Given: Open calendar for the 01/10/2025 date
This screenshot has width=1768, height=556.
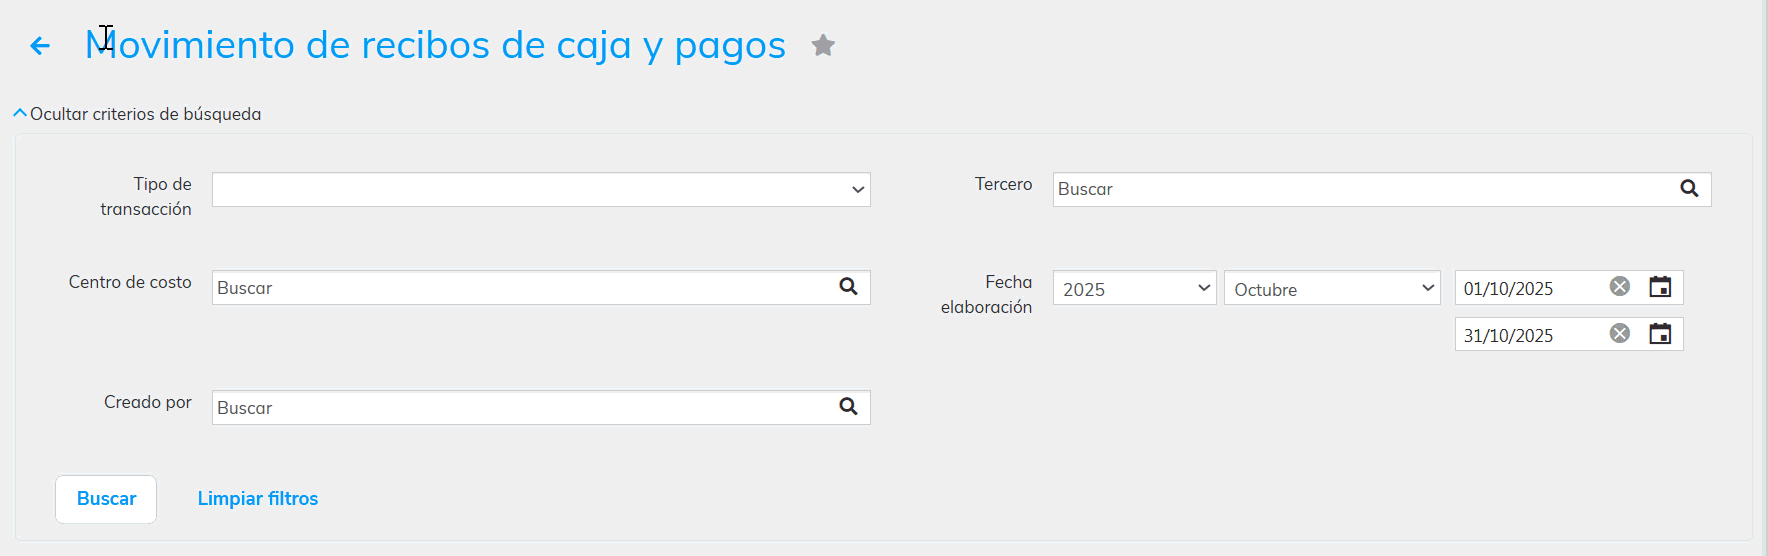Looking at the screenshot, I should point(1660,287).
